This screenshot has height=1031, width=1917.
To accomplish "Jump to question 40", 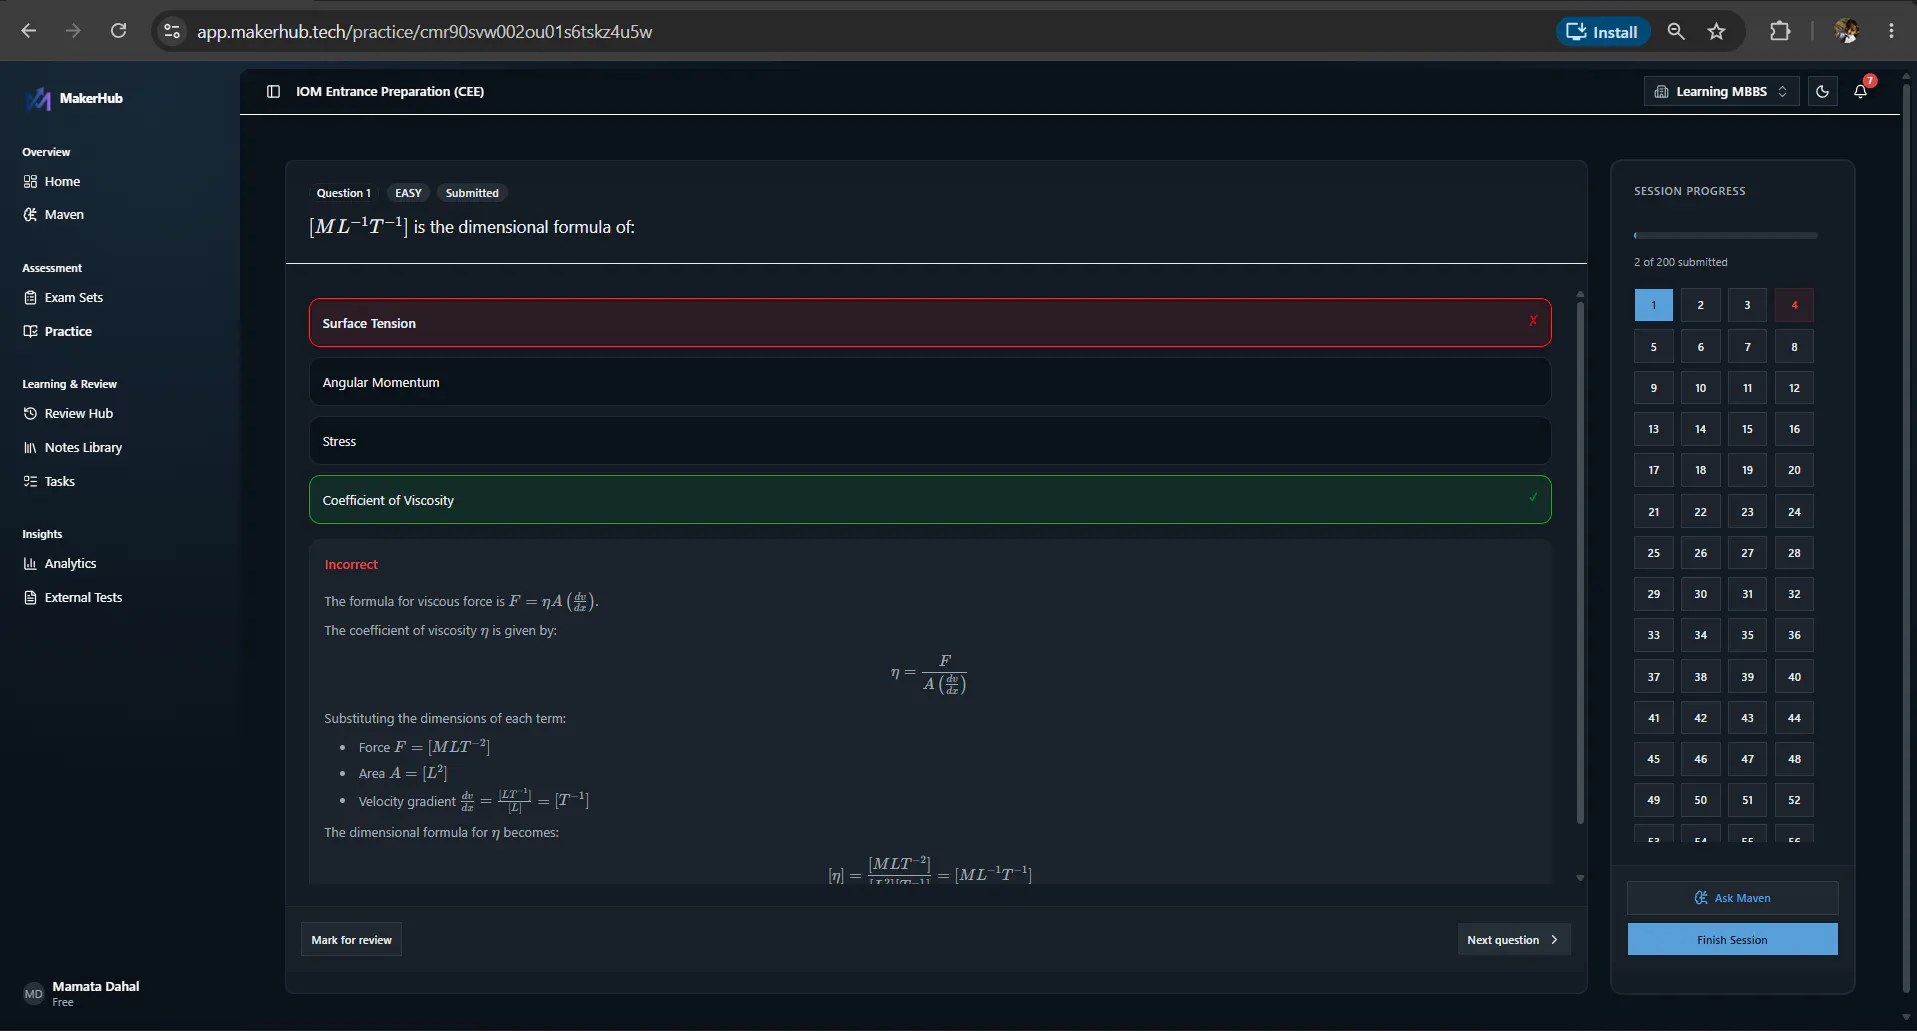I will 1794,677.
